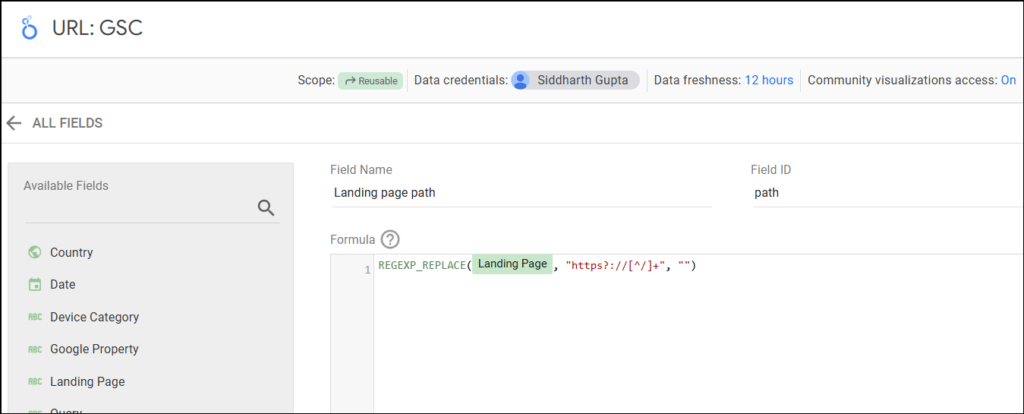The width and height of the screenshot is (1024, 414).
Task: Click the Landing Page chip in the formula
Action: (512, 264)
